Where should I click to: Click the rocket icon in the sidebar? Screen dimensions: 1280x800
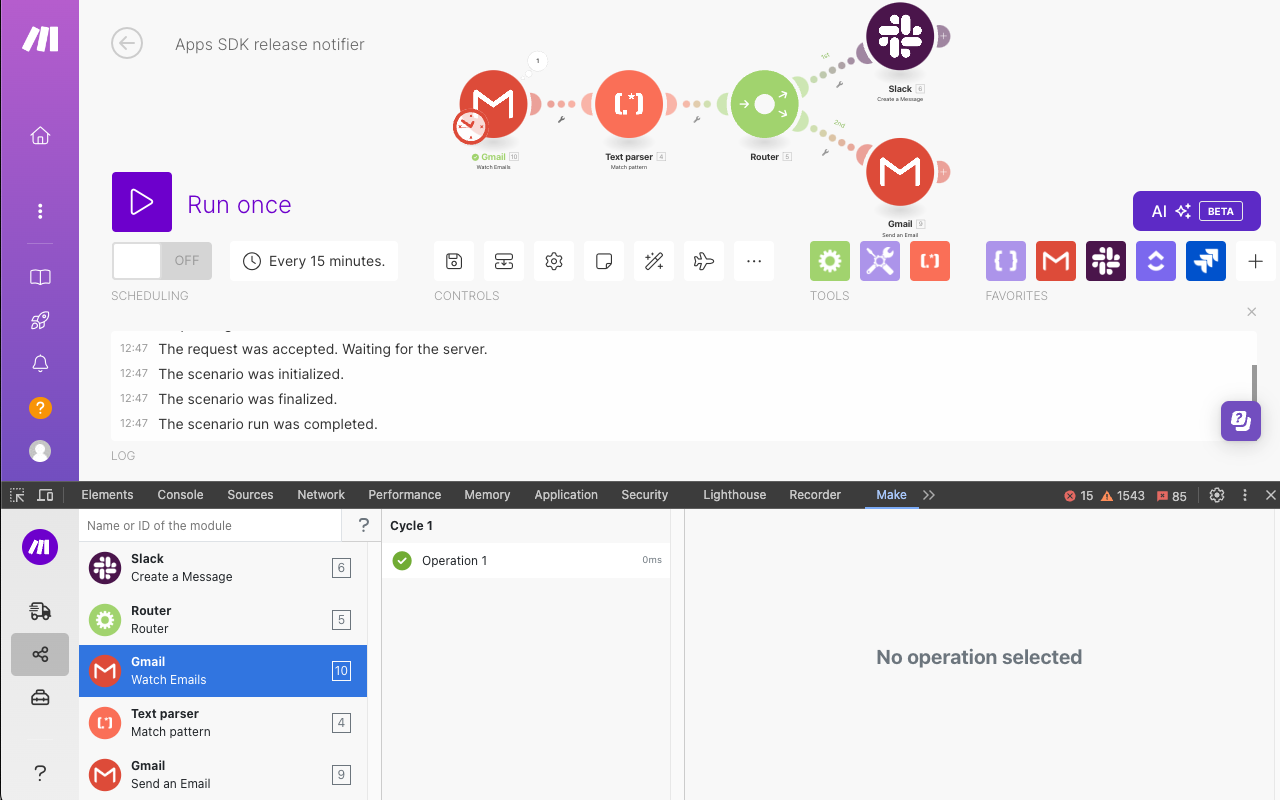pyautogui.click(x=40, y=321)
